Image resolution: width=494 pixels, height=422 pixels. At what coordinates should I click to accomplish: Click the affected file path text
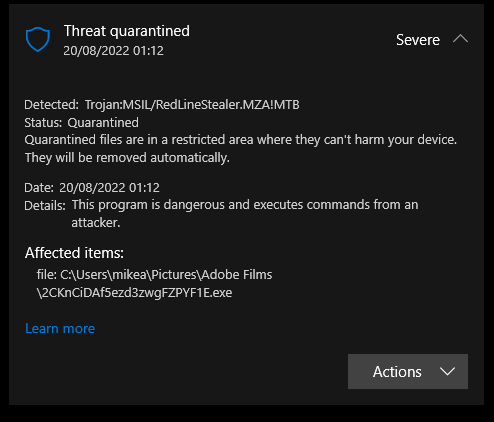point(154,284)
